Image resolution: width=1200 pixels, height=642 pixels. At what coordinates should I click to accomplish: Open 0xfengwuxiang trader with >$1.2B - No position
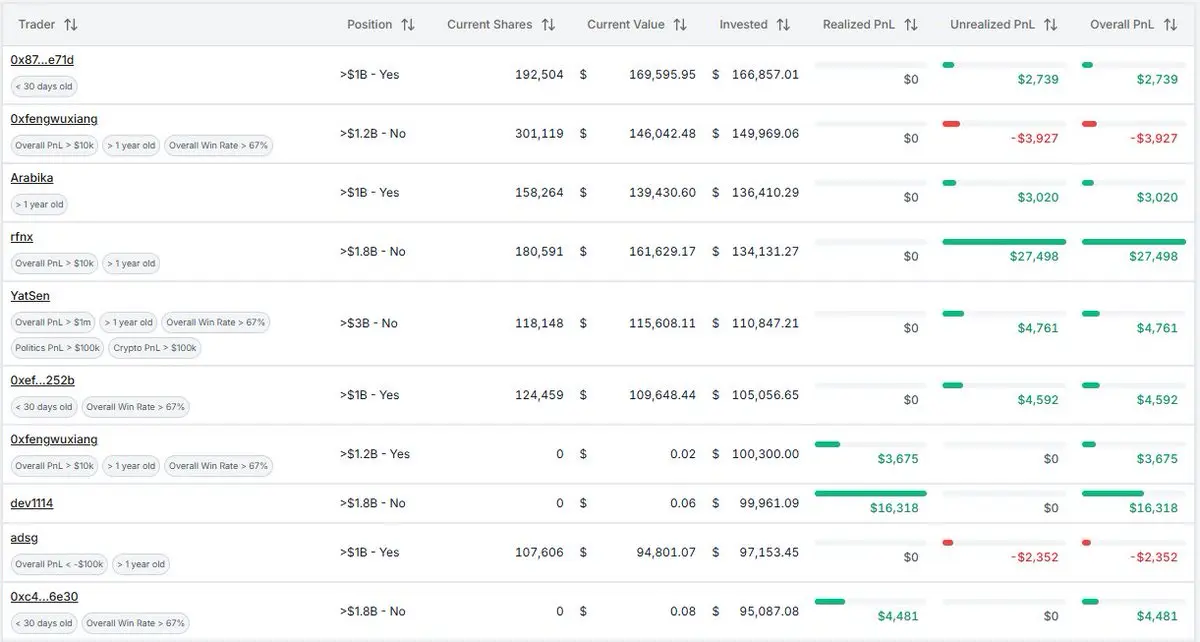(x=54, y=119)
